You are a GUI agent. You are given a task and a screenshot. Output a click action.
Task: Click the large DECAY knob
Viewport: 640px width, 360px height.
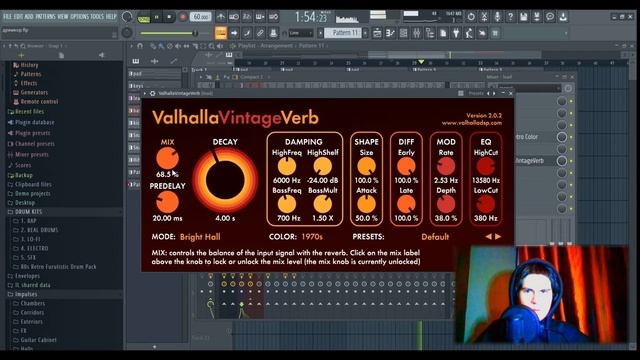click(225, 180)
